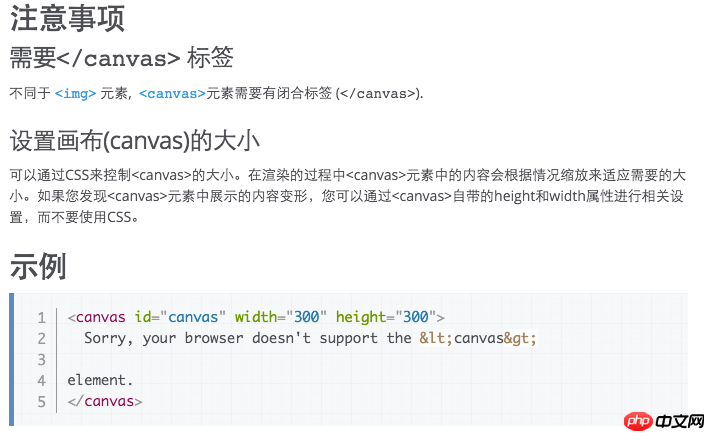Click line number 2 in code block
Viewport: 715px width, 441px height.
tap(41, 338)
